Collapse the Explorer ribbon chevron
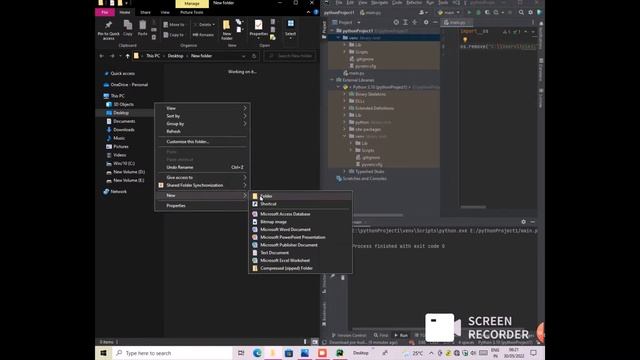The image size is (640, 360). (309, 12)
